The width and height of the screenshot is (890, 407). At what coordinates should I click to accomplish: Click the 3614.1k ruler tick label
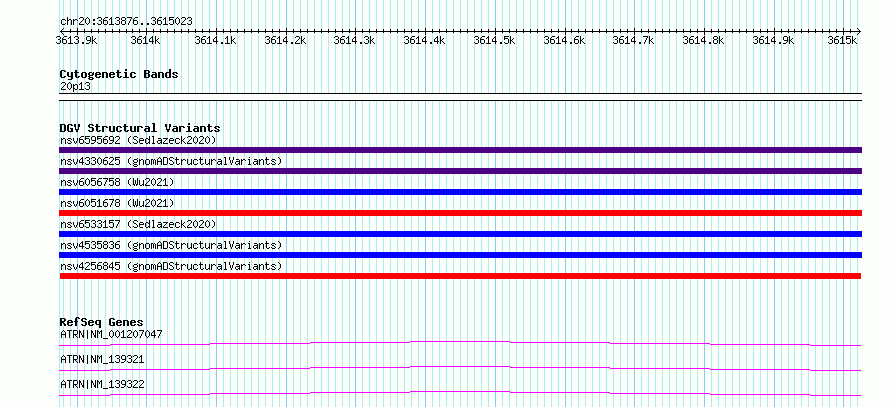(215, 40)
